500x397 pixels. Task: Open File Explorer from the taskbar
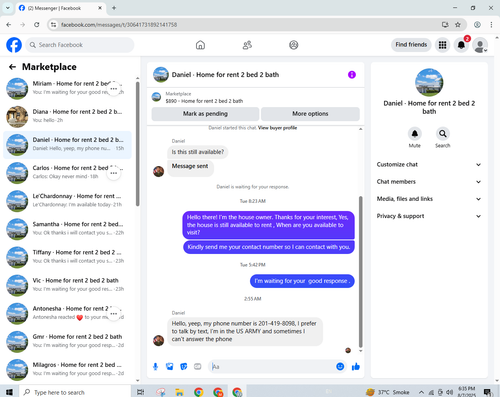click(x=179, y=392)
